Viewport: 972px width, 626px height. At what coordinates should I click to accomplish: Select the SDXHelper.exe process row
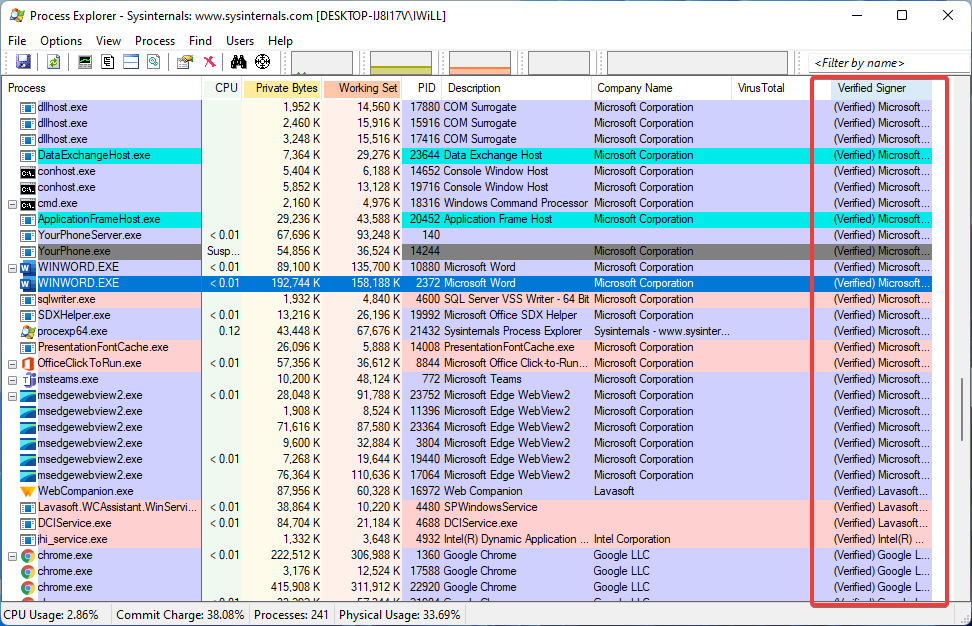[467, 315]
